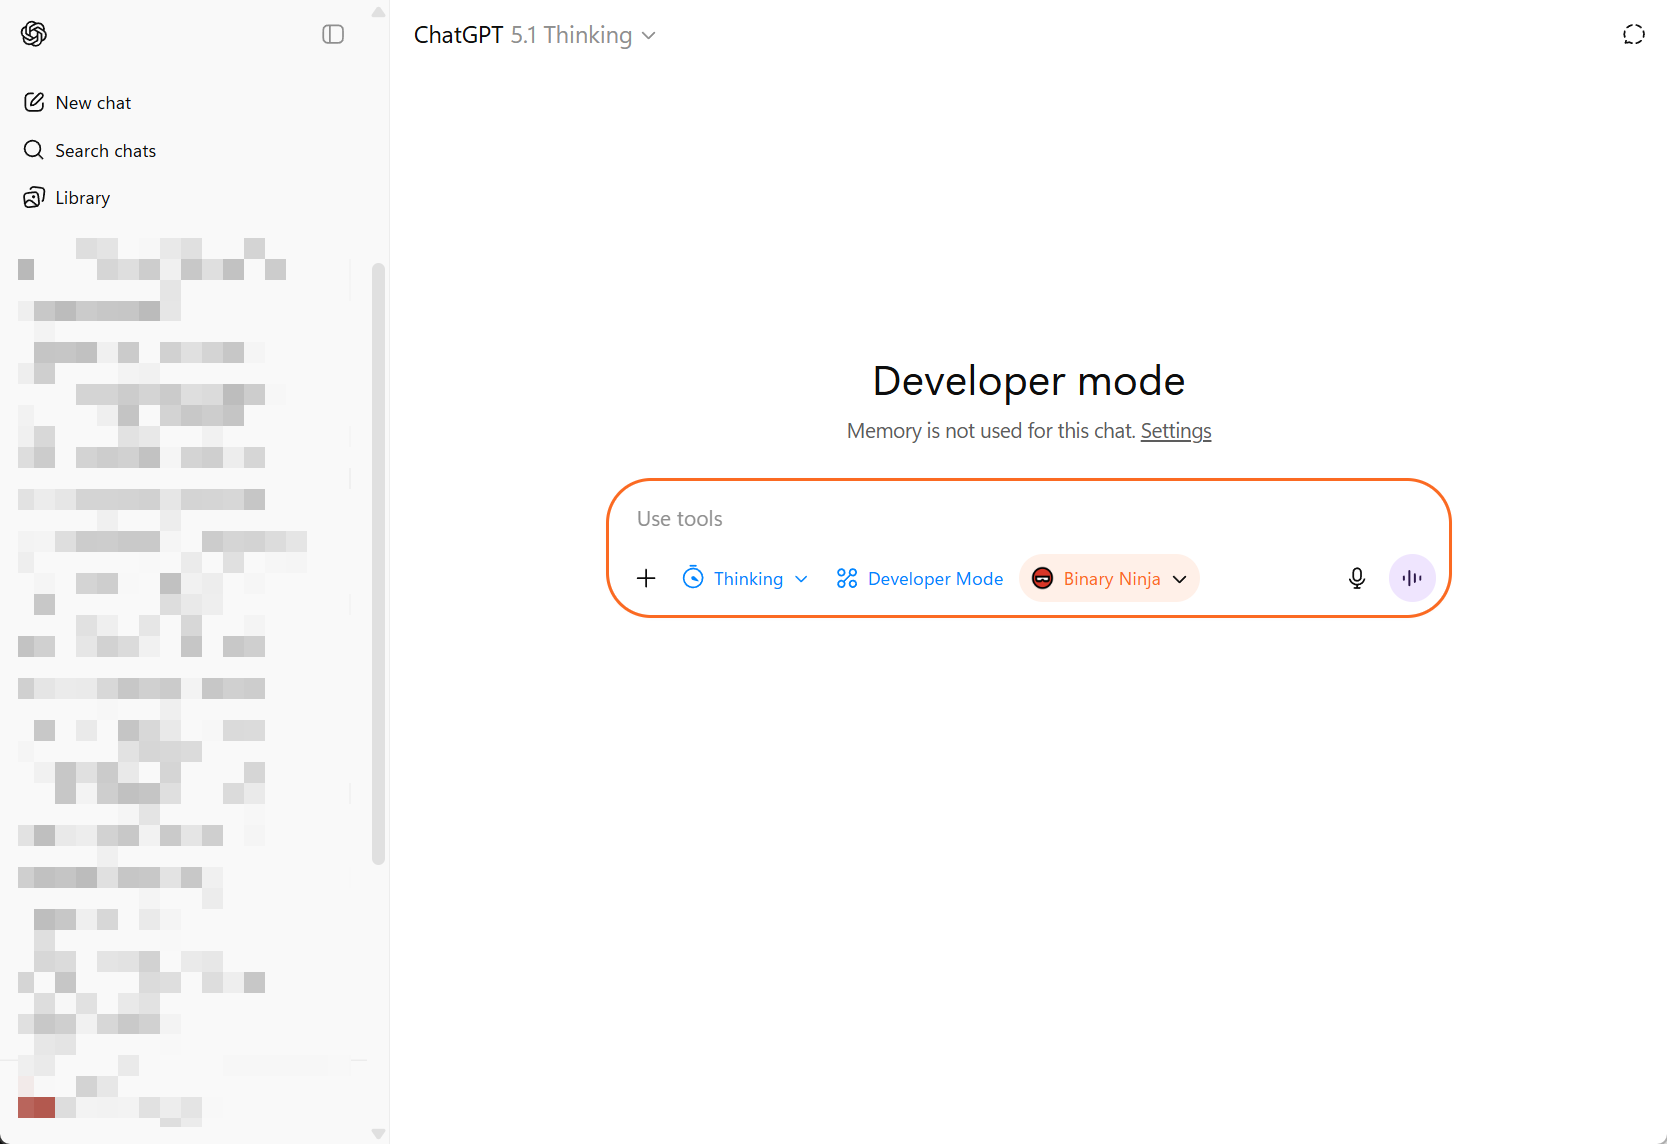Open the Library section

click(x=82, y=197)
